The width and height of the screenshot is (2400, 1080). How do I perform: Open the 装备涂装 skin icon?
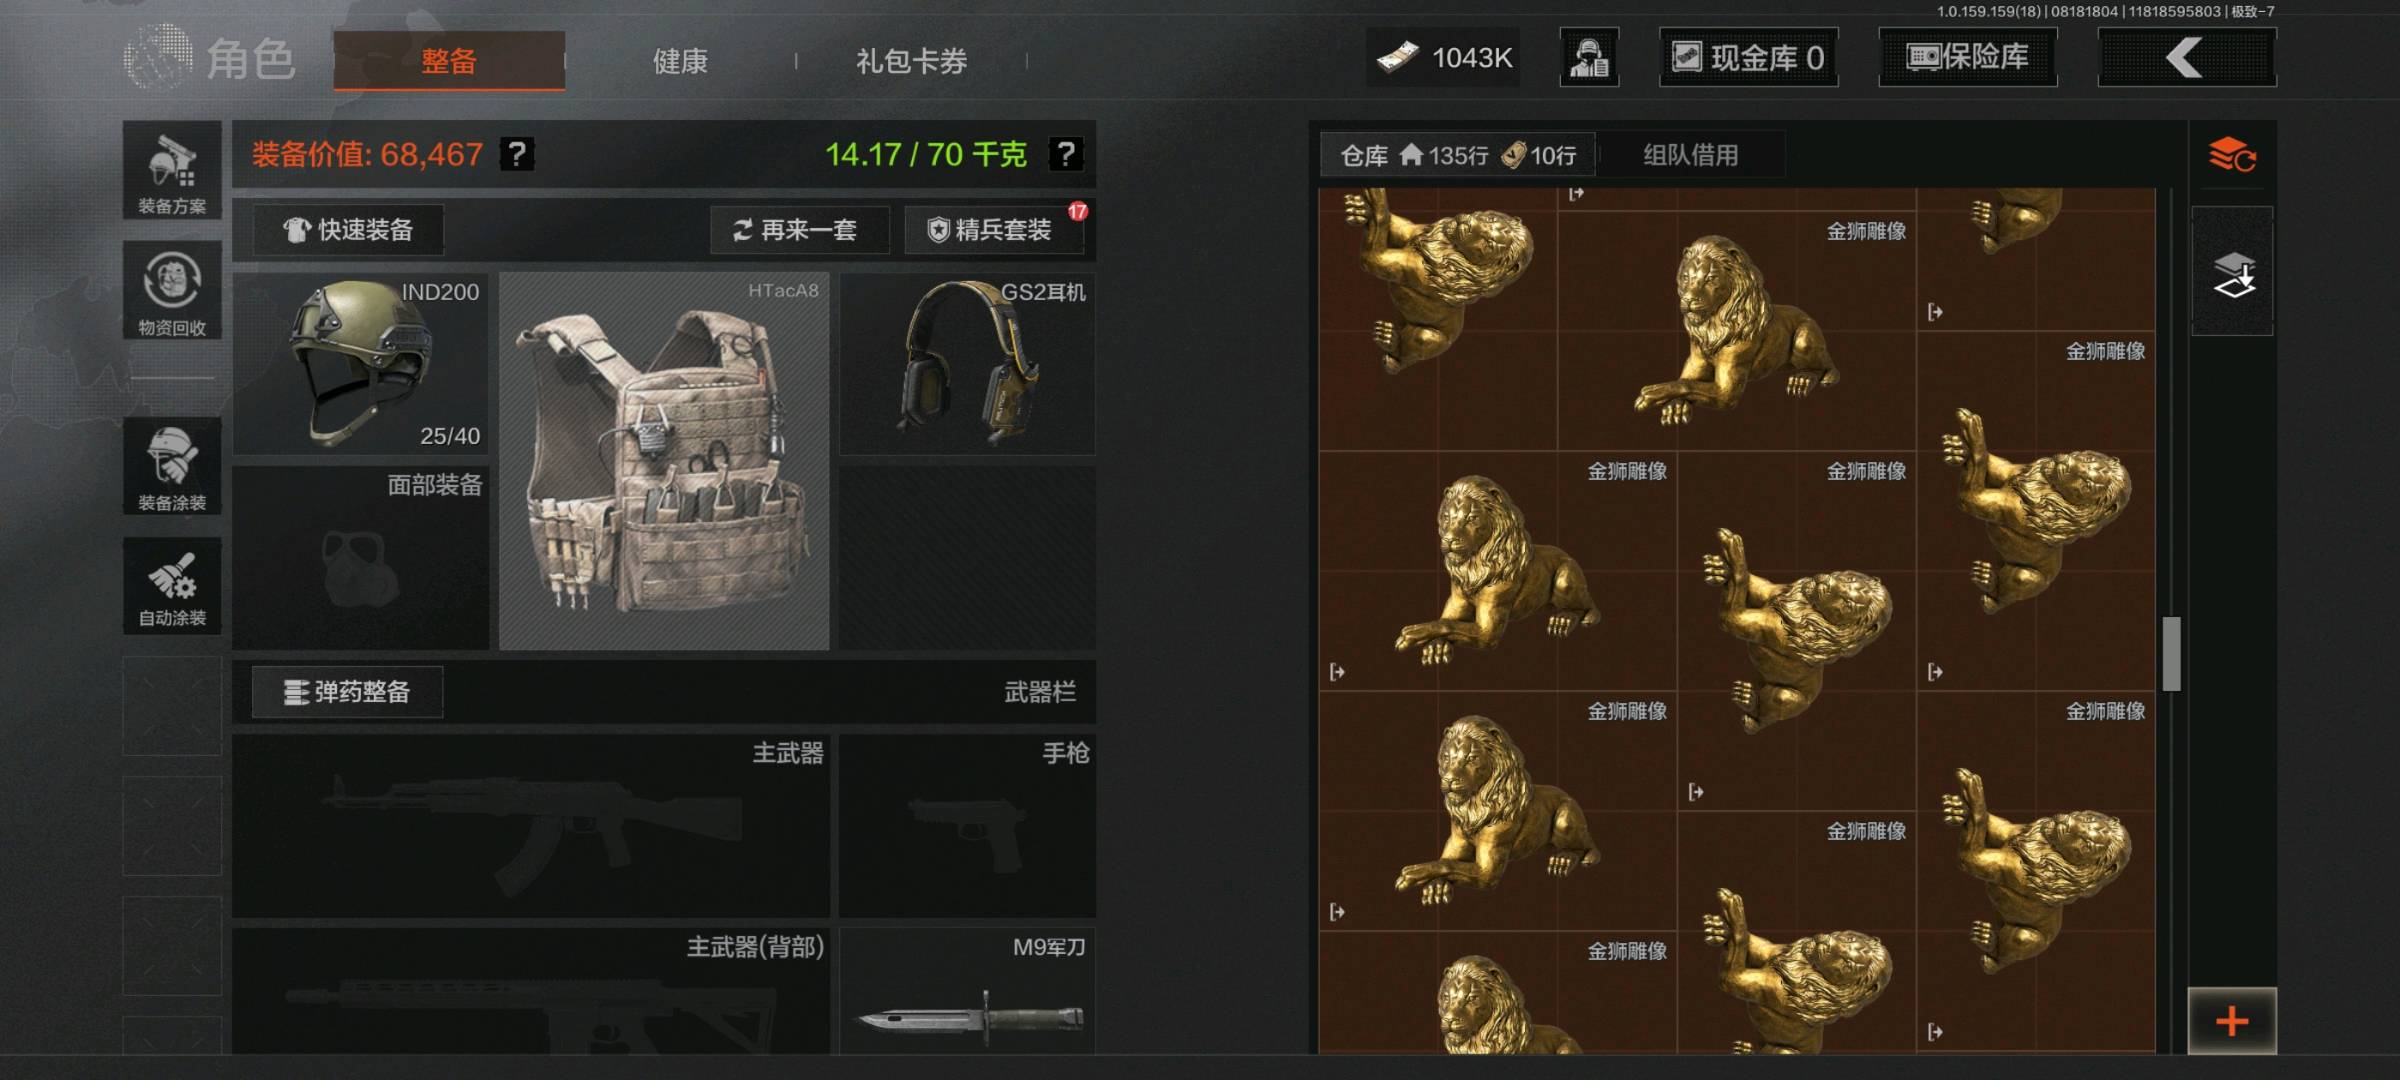click(x=172, y=466)
